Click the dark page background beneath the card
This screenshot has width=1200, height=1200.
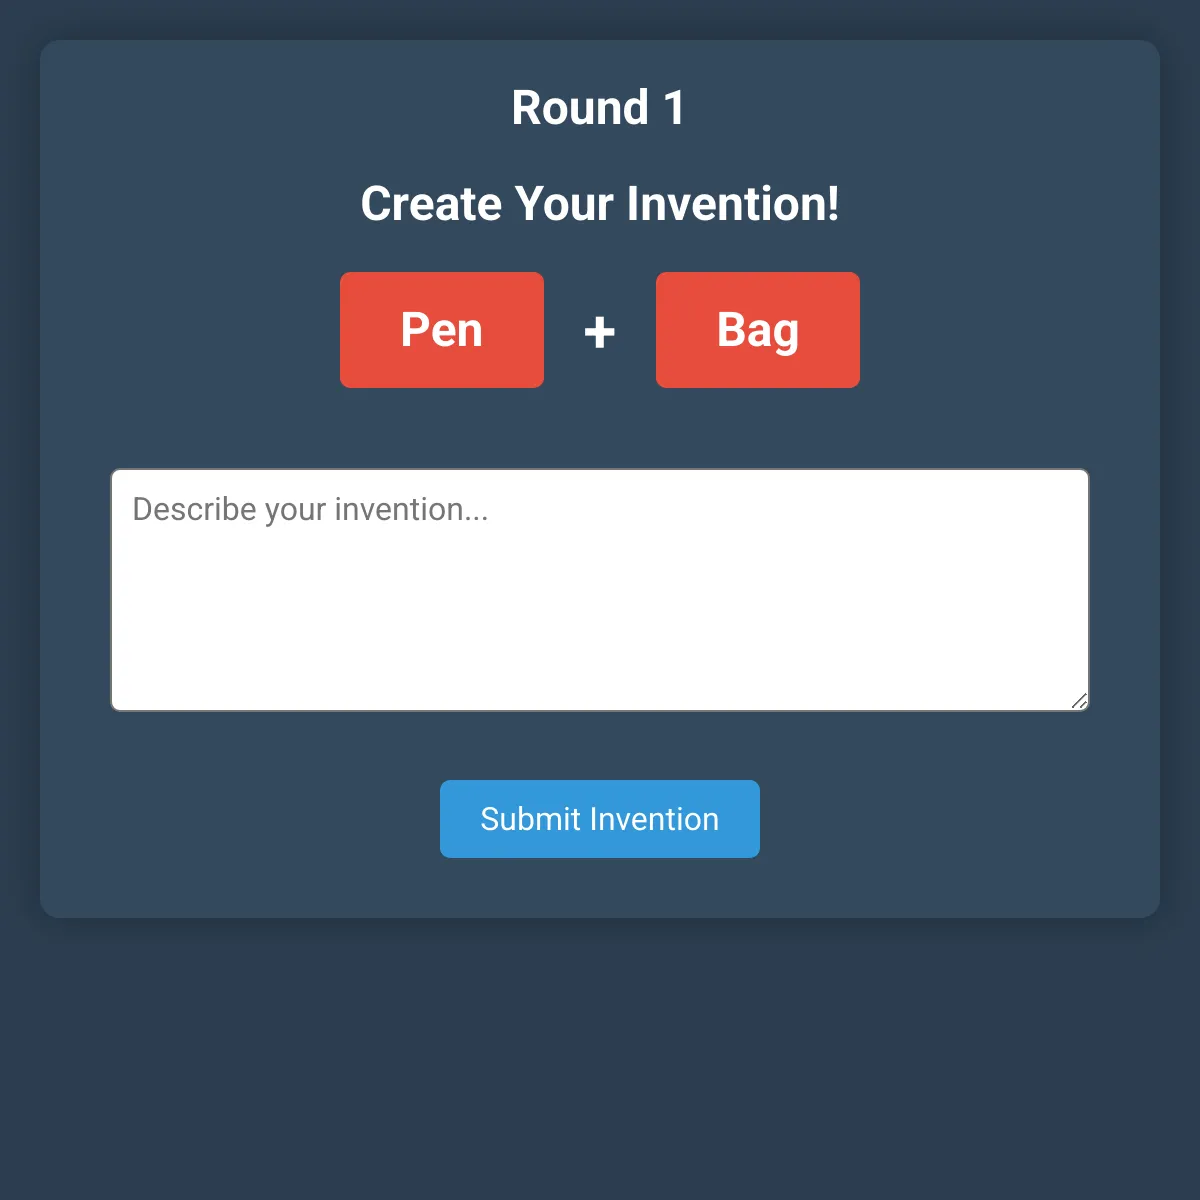coord(600,1060)
